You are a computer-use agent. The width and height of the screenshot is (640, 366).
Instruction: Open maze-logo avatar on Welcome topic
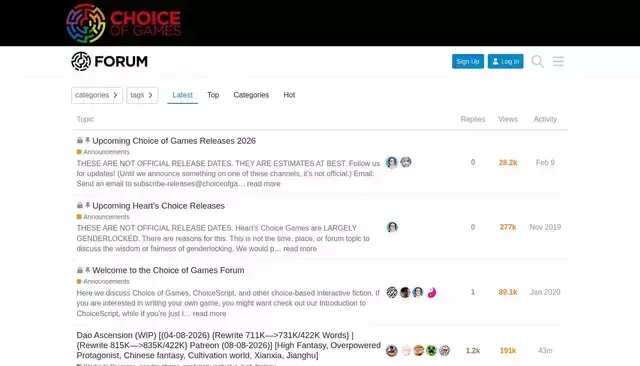click(x=392, y=292)
